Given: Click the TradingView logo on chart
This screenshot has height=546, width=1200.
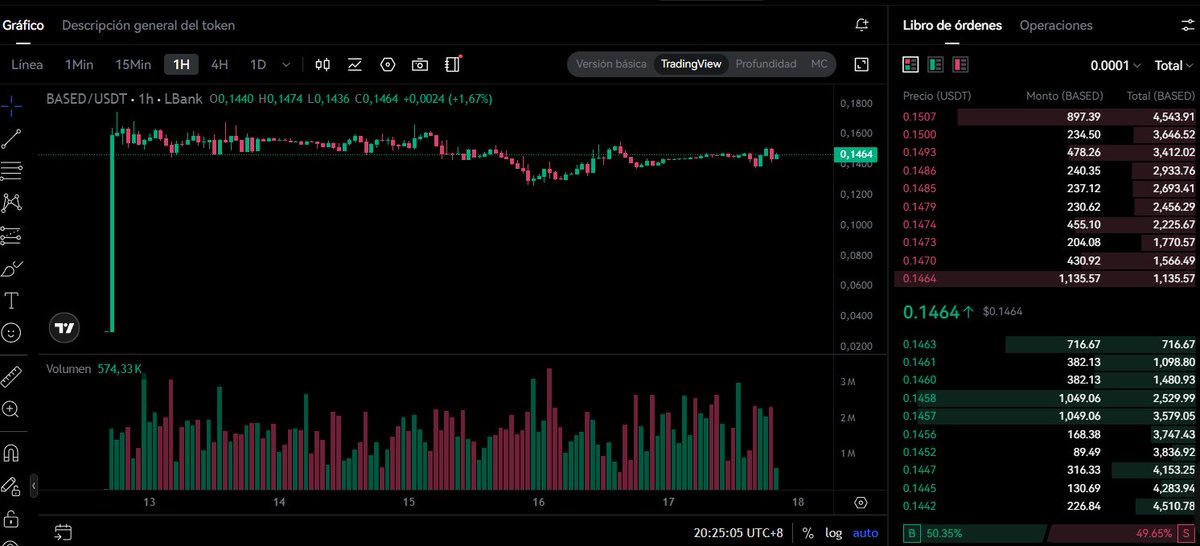Looking at the screenshot, I should 64,328.
